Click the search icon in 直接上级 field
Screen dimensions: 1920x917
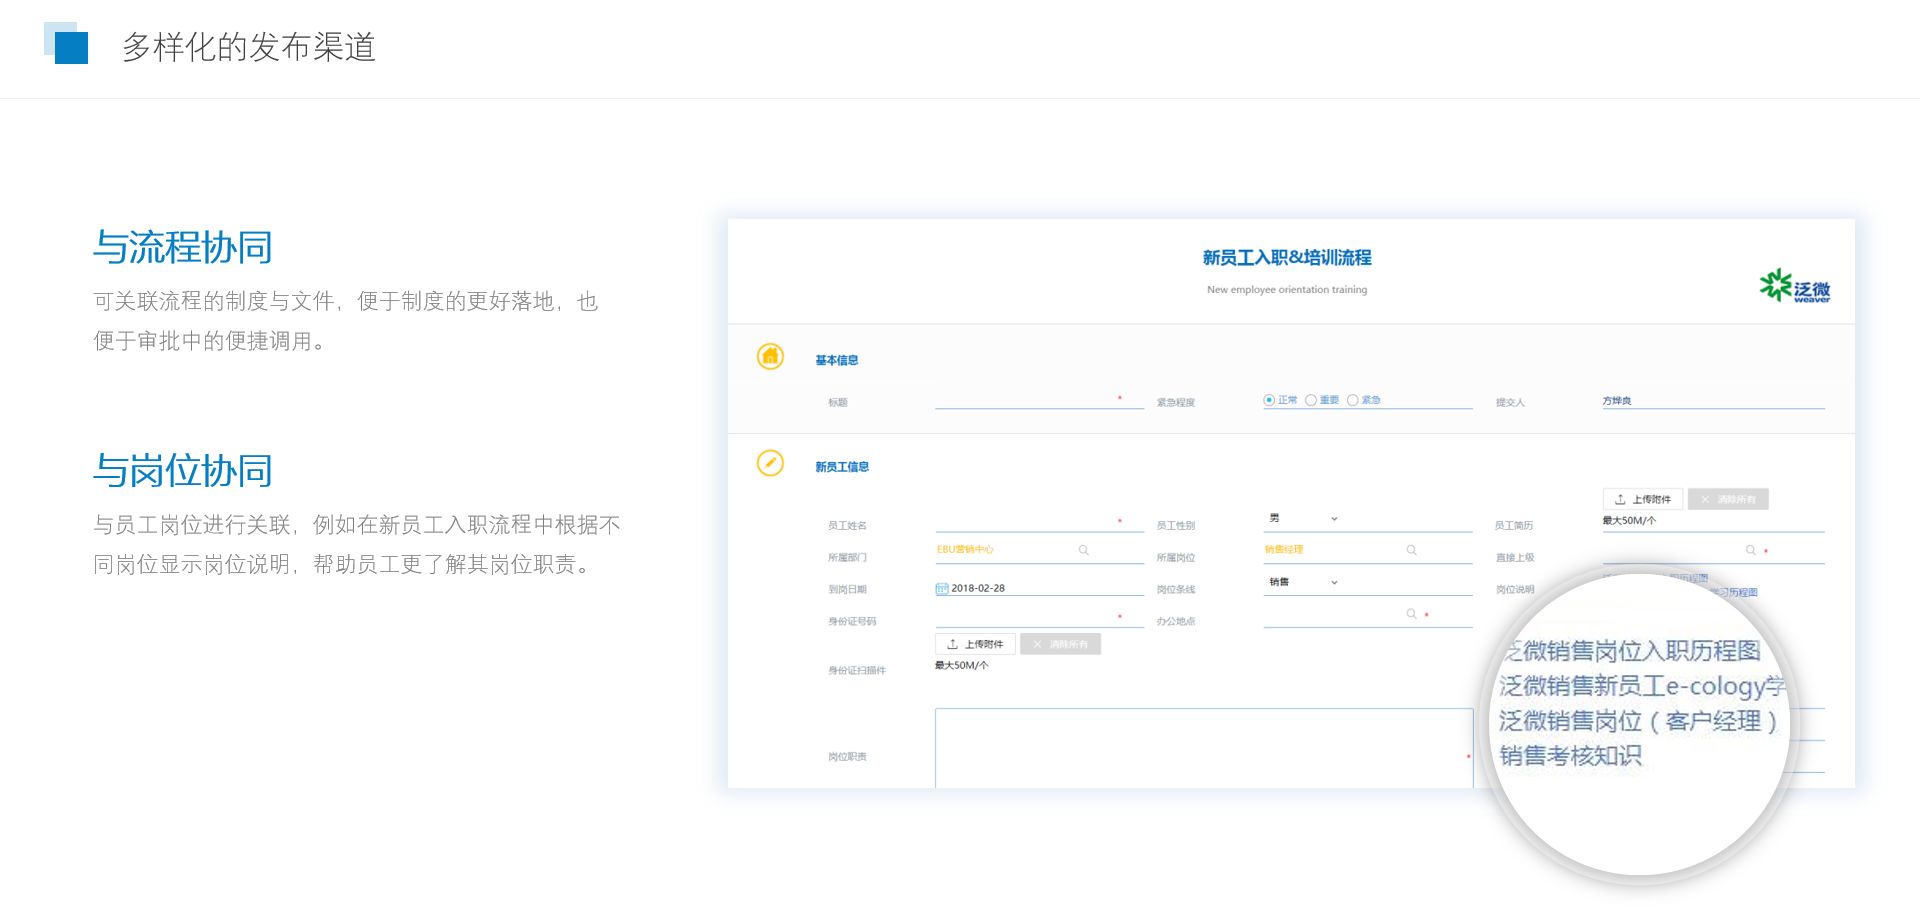click(1750, 550)
